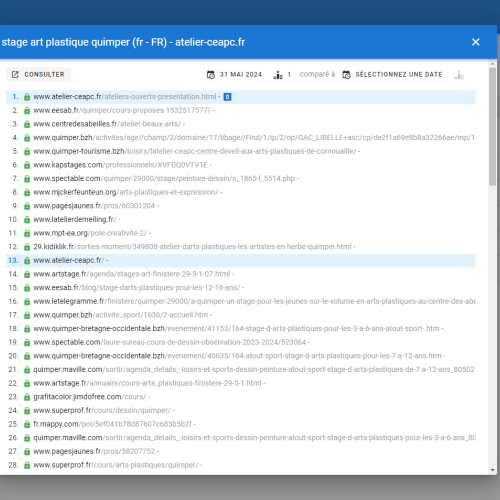Select the highlighted www.atelier-ceapc.fr/ row 13
Image resolution: width=500 pixels, height=500 pixels.
pos(241,260)
